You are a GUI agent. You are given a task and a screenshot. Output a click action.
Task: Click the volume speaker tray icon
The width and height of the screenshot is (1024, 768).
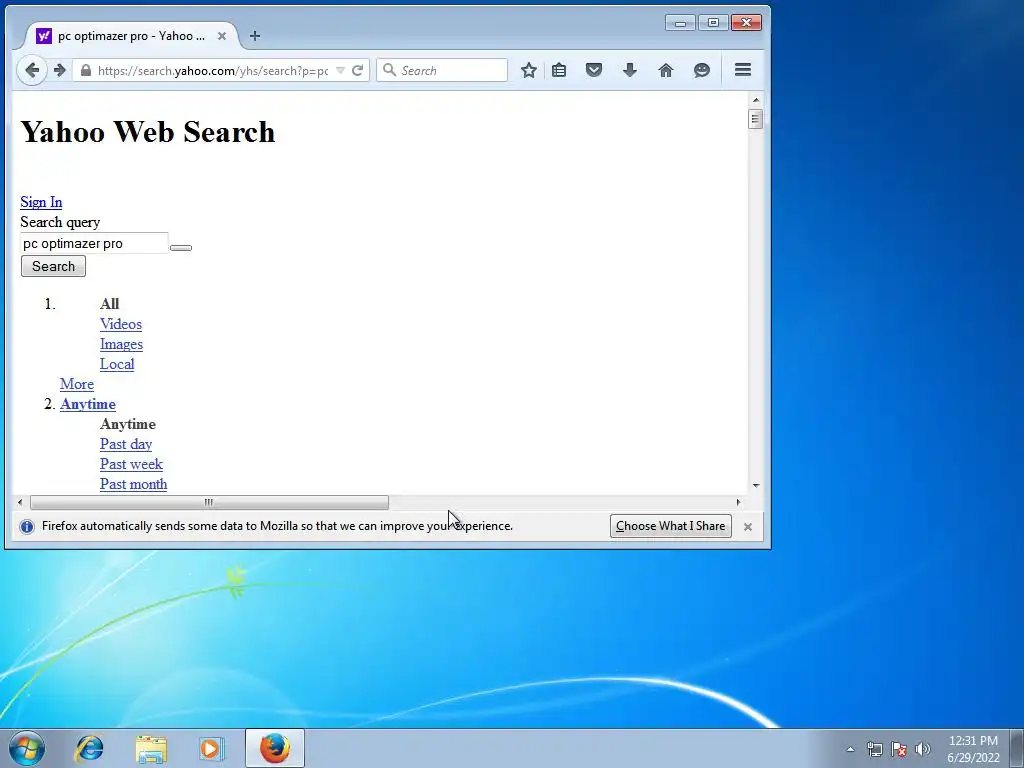923,749
